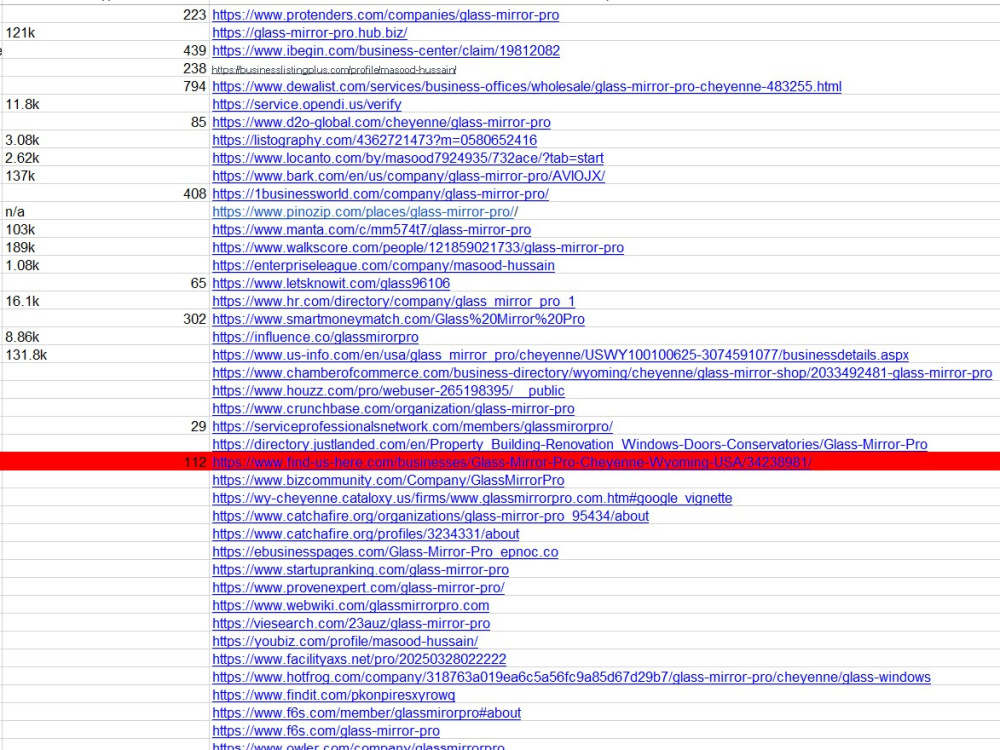Open the serviceprofessionalsnetwork.com members link
This screenshot has width=1000, height=750.
(x=412, y=425)
